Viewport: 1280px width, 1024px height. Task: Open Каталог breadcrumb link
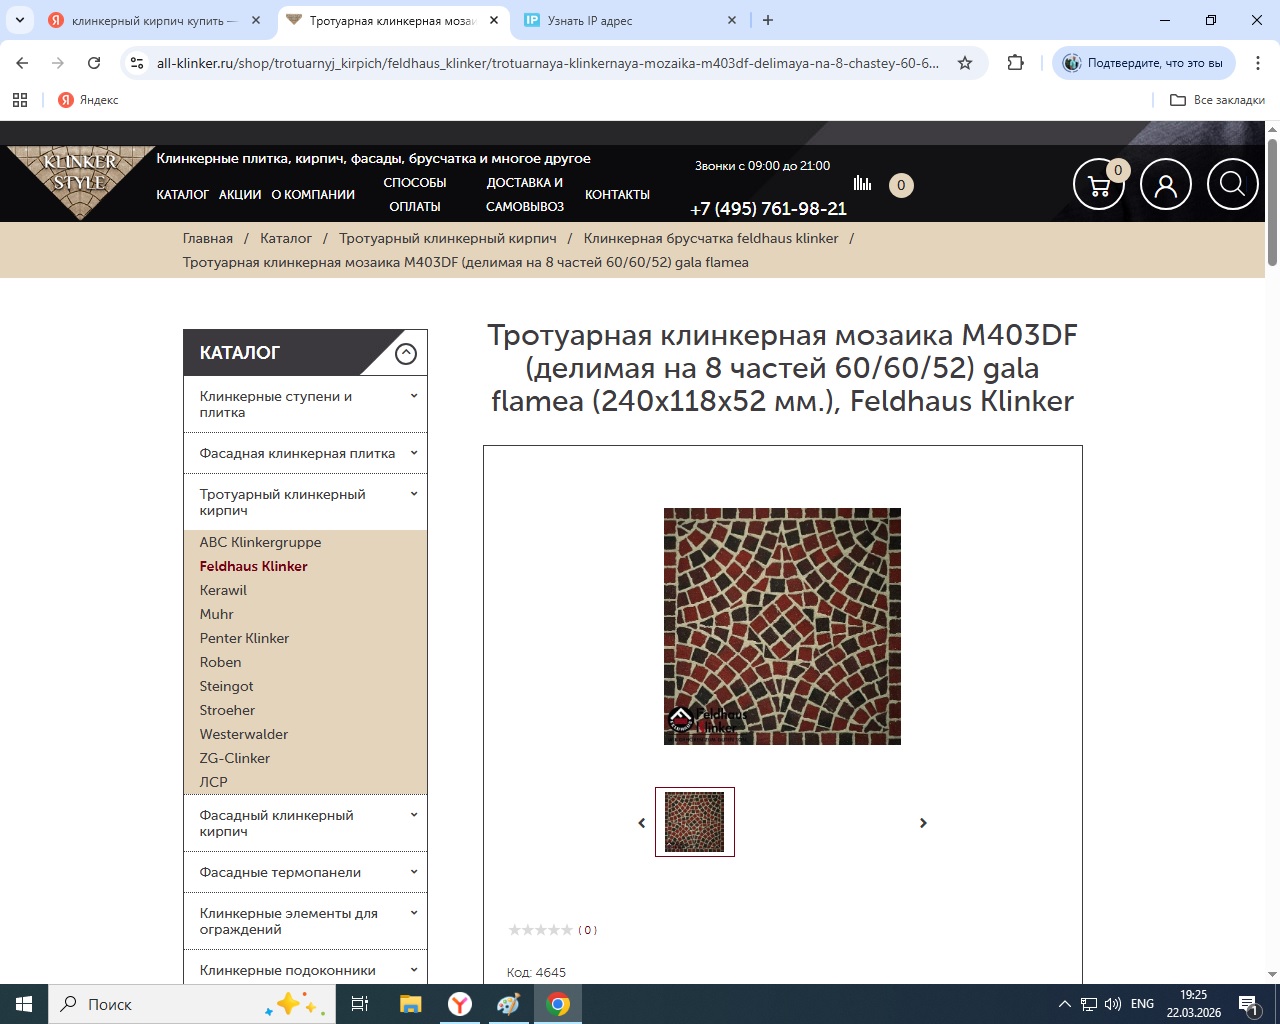pos(286,238)
